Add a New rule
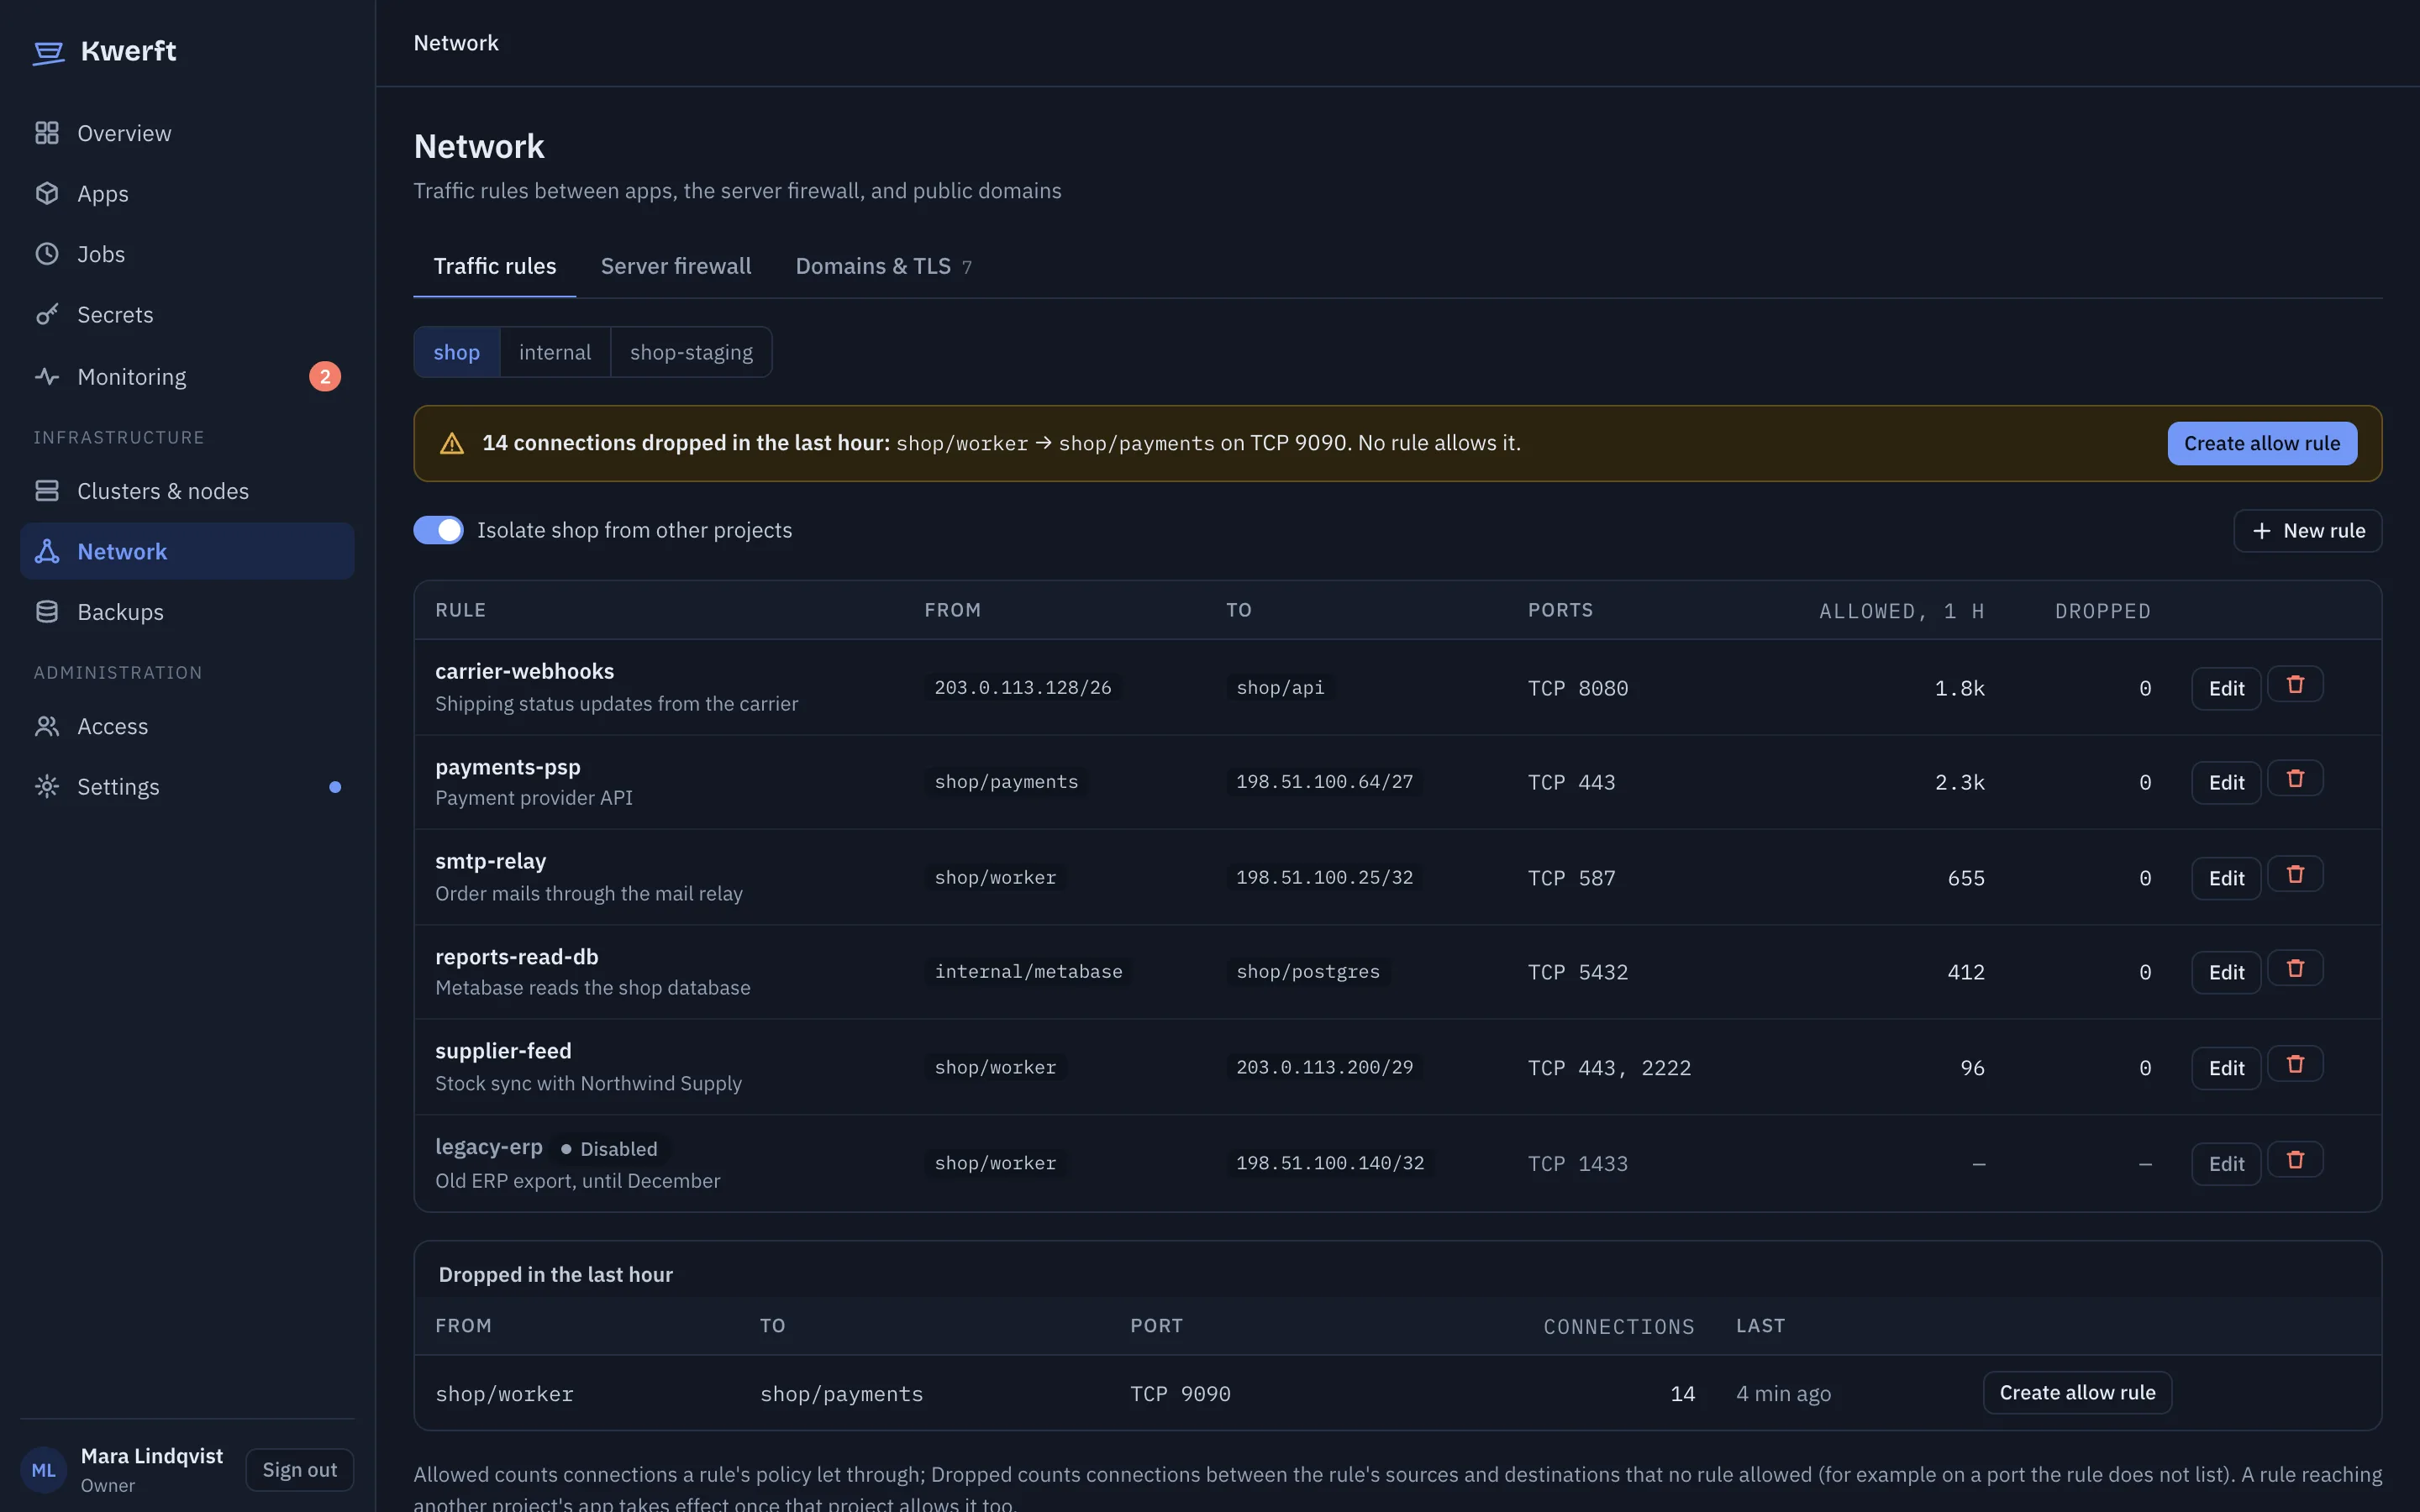Viewport: 2420px width, 1512px height. coord(2307,531)
